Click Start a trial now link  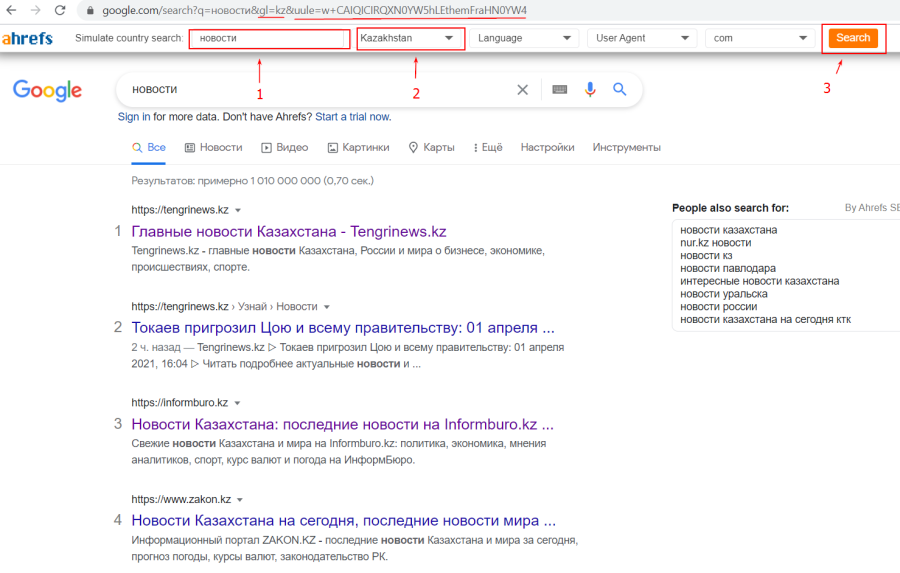(353, 117)
